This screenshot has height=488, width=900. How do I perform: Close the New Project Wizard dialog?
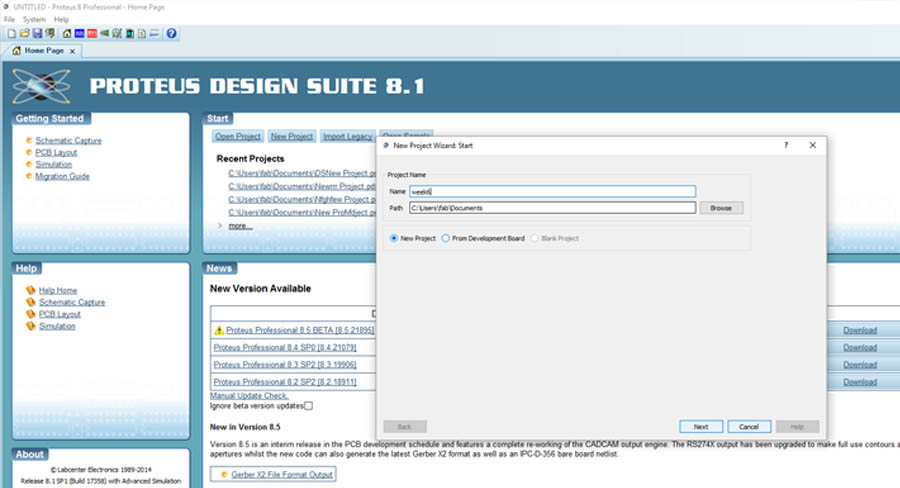click(813, 145)
